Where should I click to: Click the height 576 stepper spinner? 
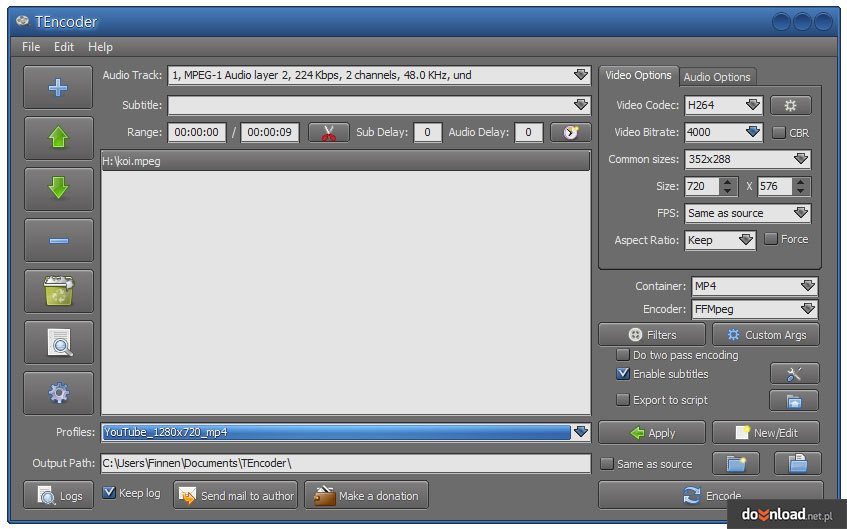[x=801, y=186]
